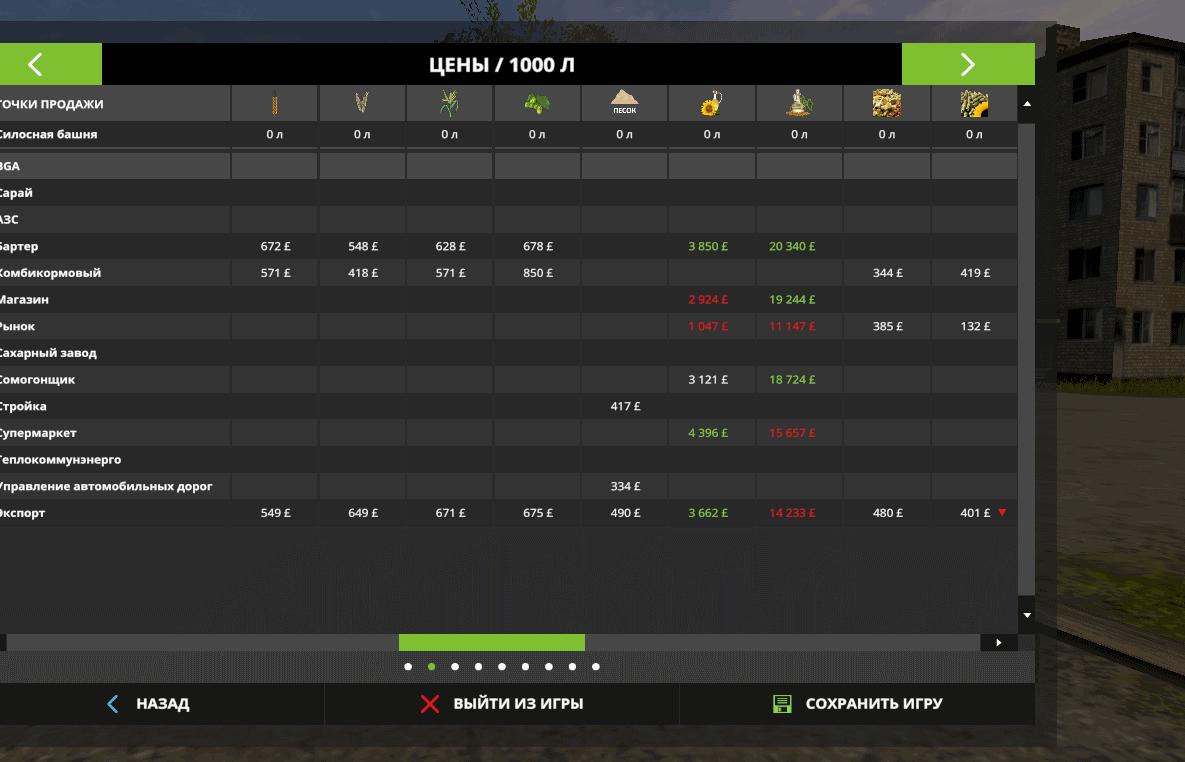Select the first page indicator dot
Viewport: 1185px width, 762px height.
[408, 667]
